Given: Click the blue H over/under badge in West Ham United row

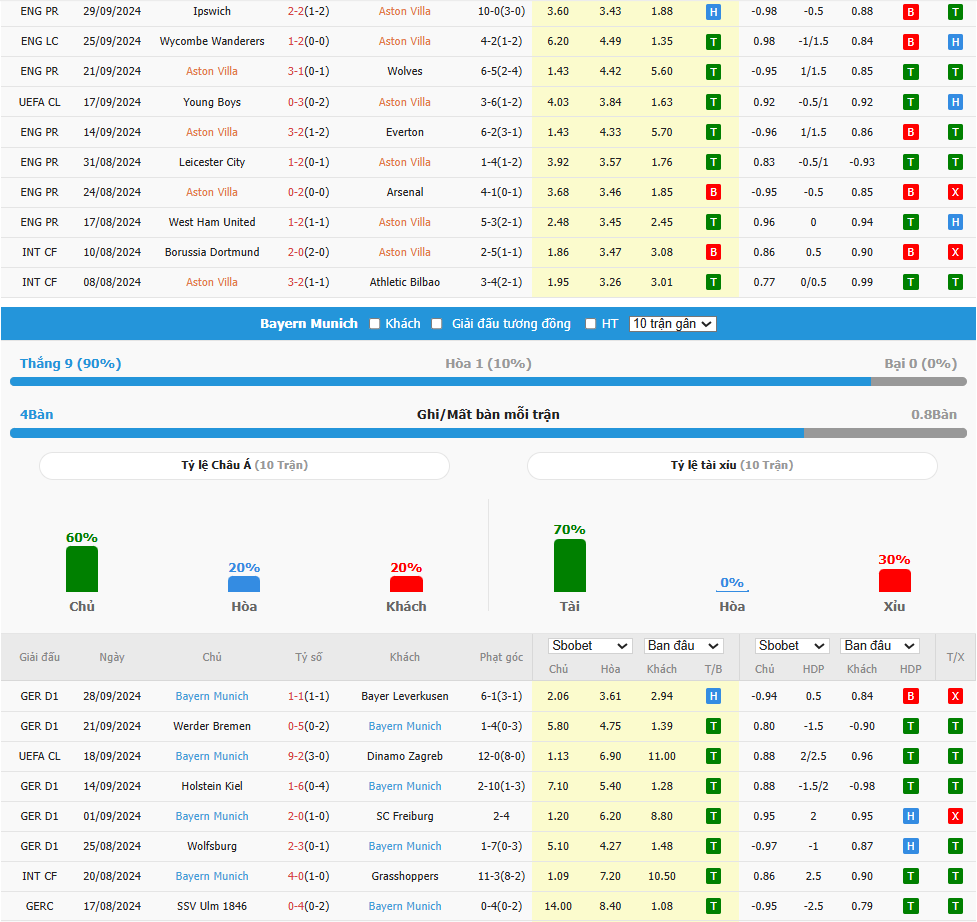Looking at the screenshot, I should (x=955, y=222).
